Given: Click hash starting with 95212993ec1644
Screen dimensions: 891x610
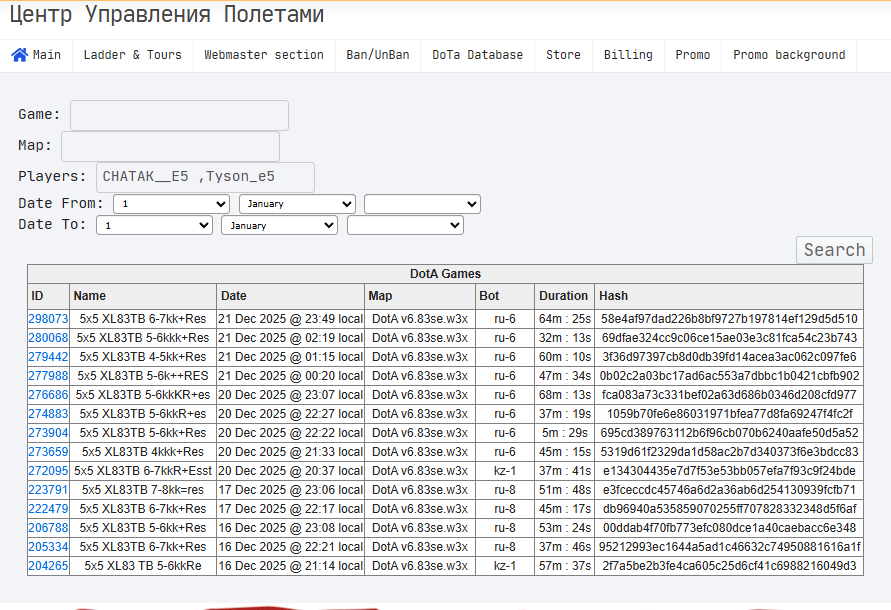Looking at the screenshot, I should click(729, 547).
